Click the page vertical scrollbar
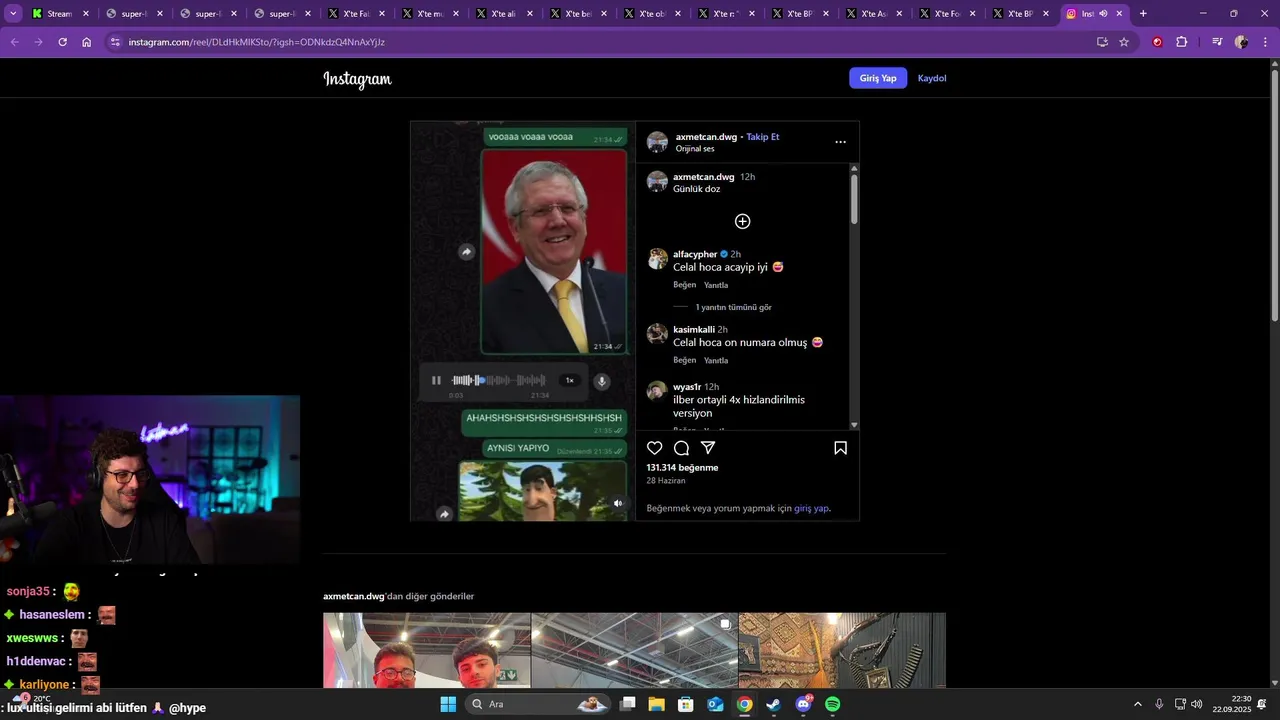Image resolution: width=1280 pixels, height=720 pixels. pos(1274,195)
